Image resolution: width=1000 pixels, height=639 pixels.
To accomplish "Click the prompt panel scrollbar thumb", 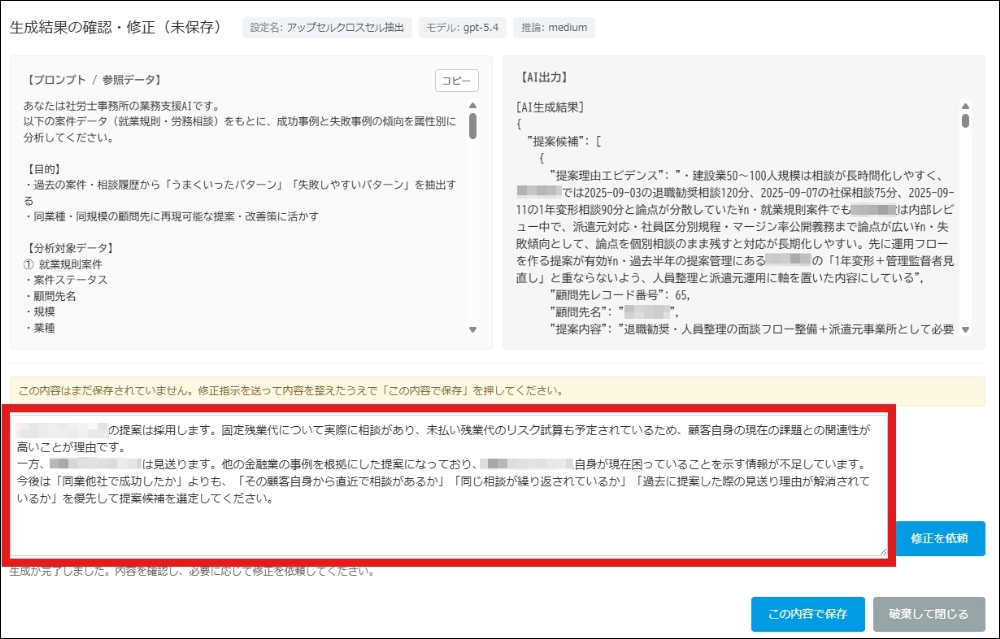I will point(473,126).
